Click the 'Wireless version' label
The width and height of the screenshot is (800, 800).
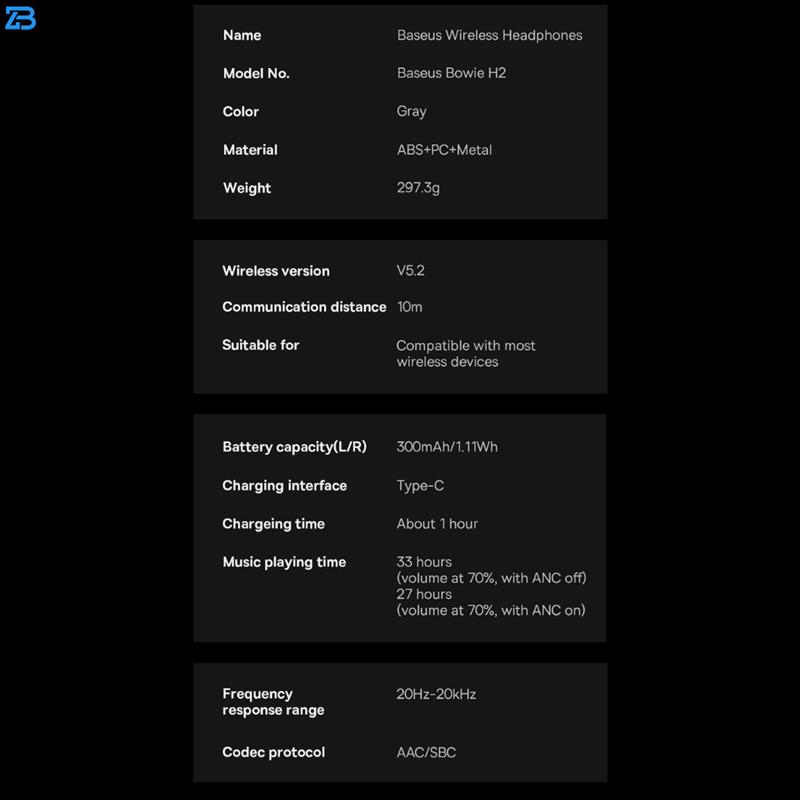pyautogui.click(x=276, y=271)
